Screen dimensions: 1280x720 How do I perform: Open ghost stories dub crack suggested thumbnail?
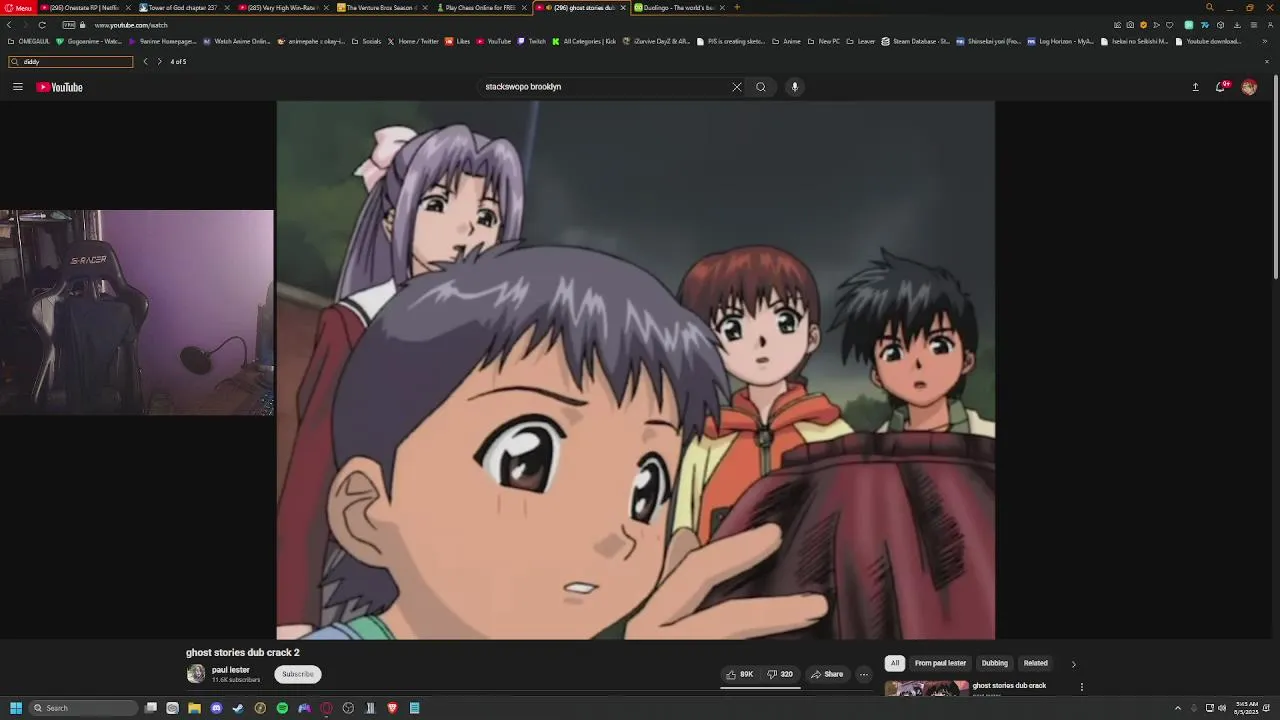pyautogui.click(x=926, y=688)
